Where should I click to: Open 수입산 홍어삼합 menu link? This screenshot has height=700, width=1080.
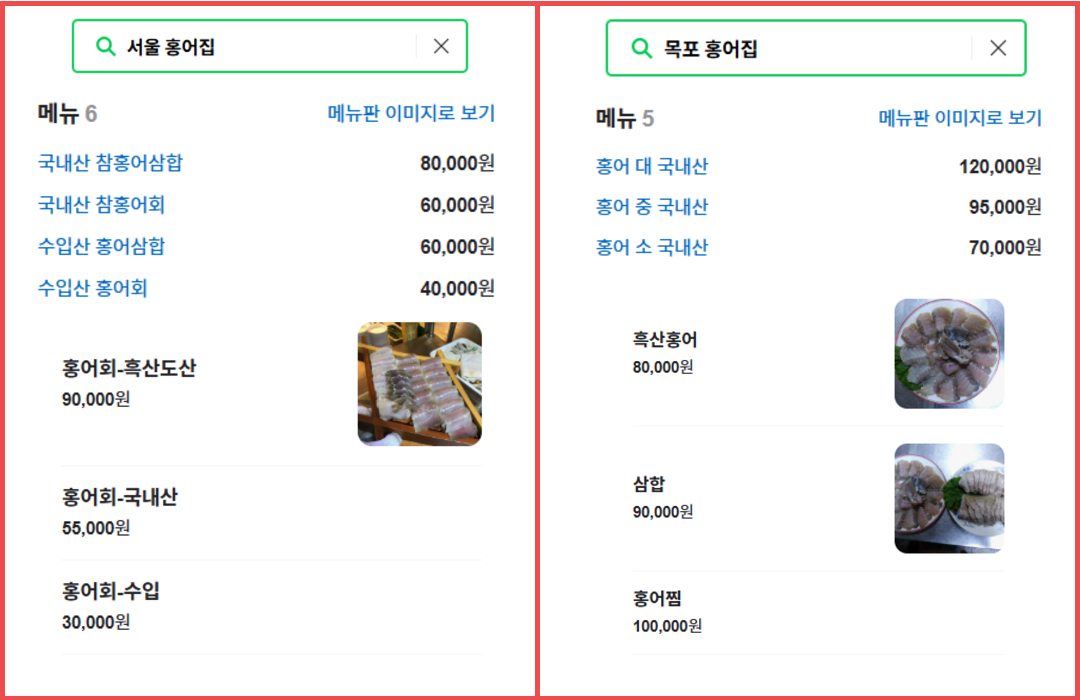(x=101, y=246)
